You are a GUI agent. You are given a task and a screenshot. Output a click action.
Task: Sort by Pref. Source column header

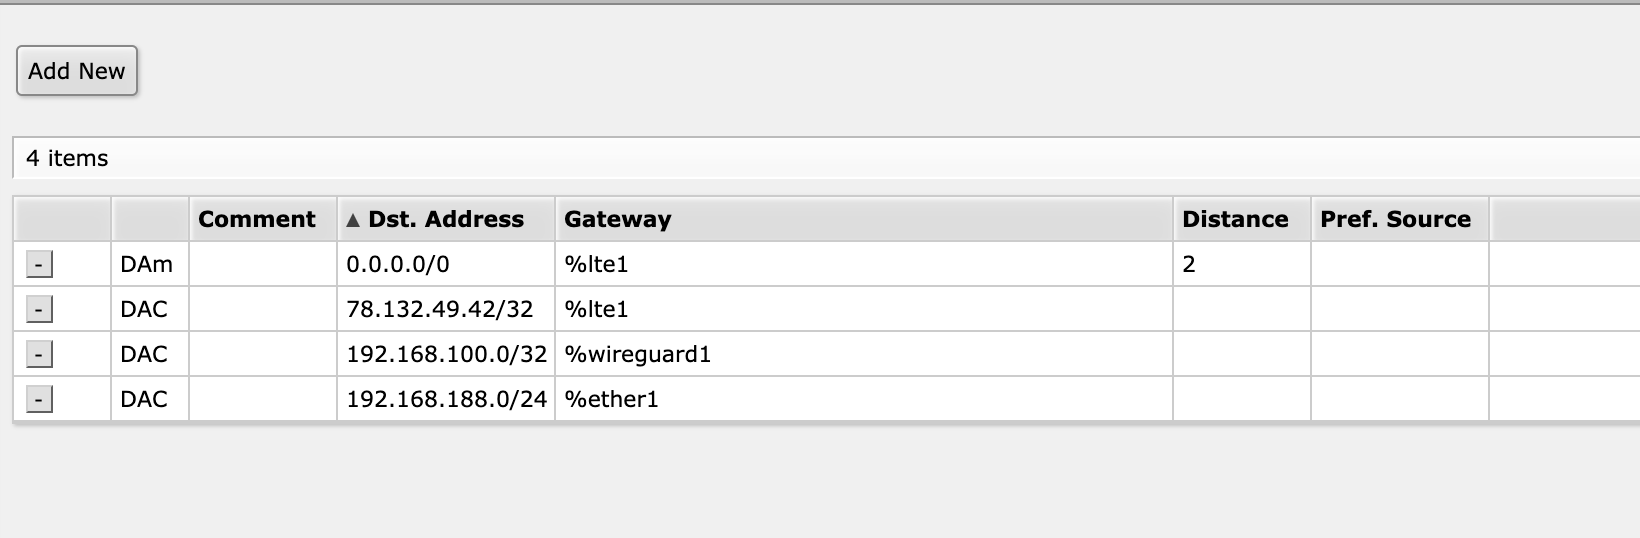click(1395, 219)
